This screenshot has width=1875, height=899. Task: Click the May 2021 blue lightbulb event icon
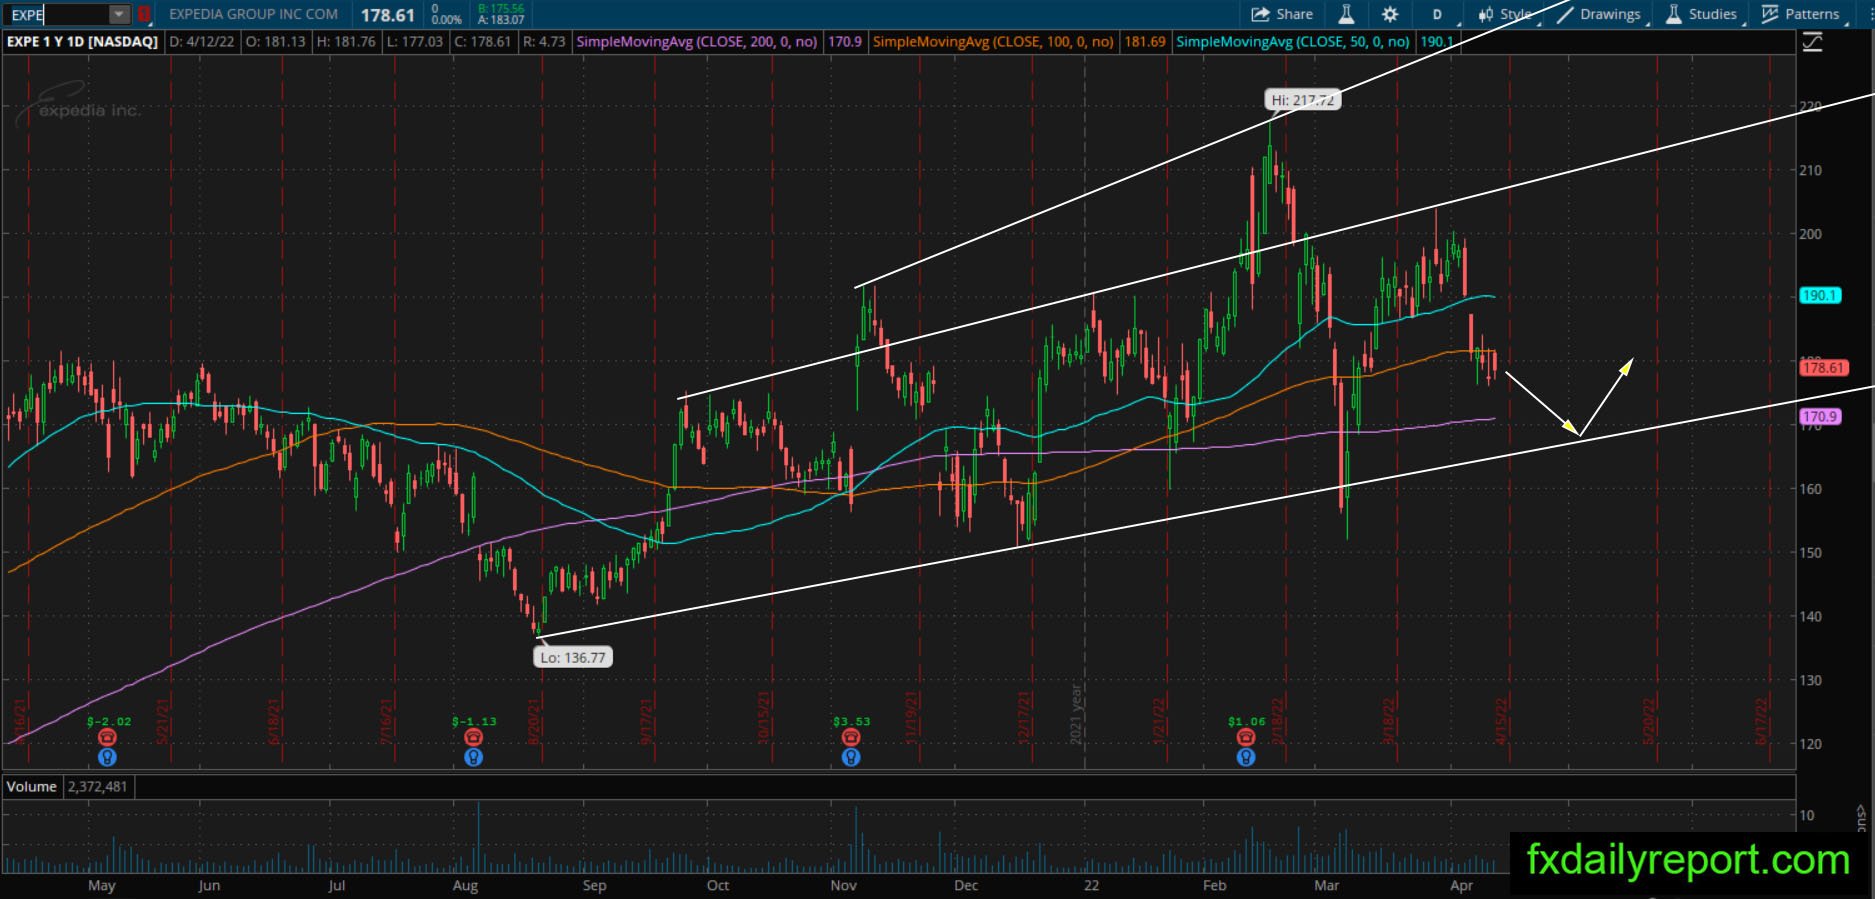107,757
